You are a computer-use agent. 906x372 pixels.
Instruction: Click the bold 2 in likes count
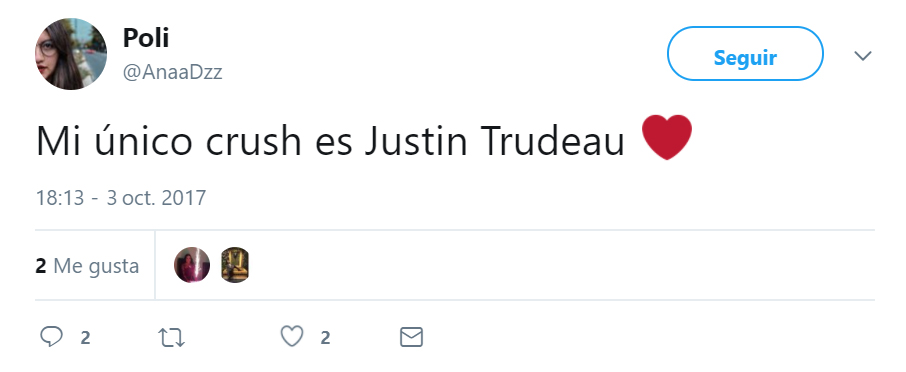point(40,266)
